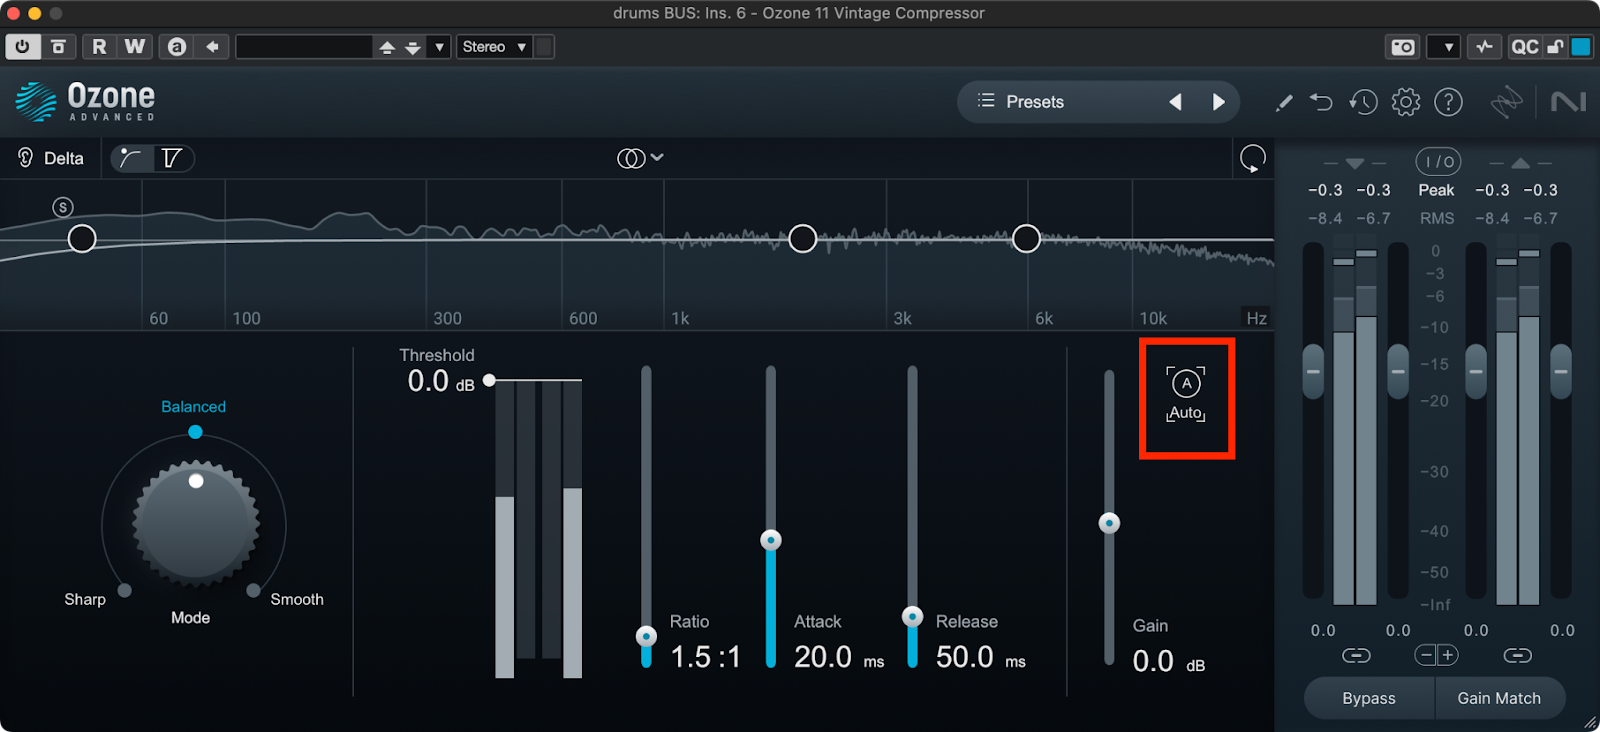Toggle the plugin power button

pos(22,47)
